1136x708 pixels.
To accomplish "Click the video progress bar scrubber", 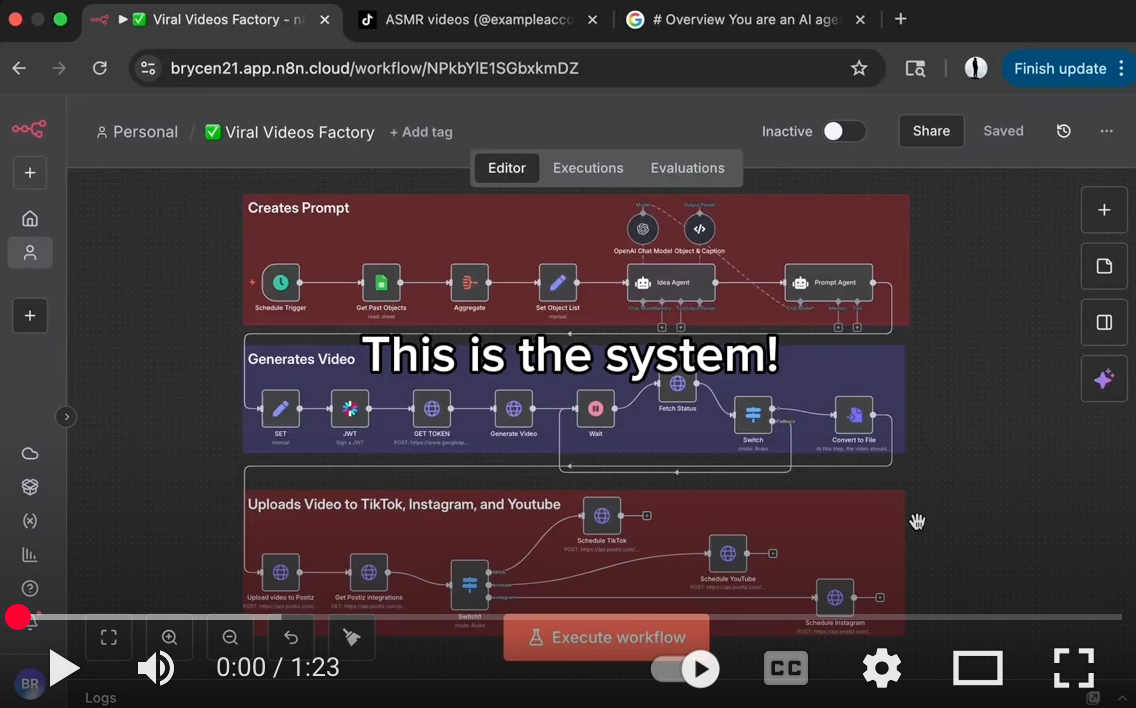I will [18, 617].
